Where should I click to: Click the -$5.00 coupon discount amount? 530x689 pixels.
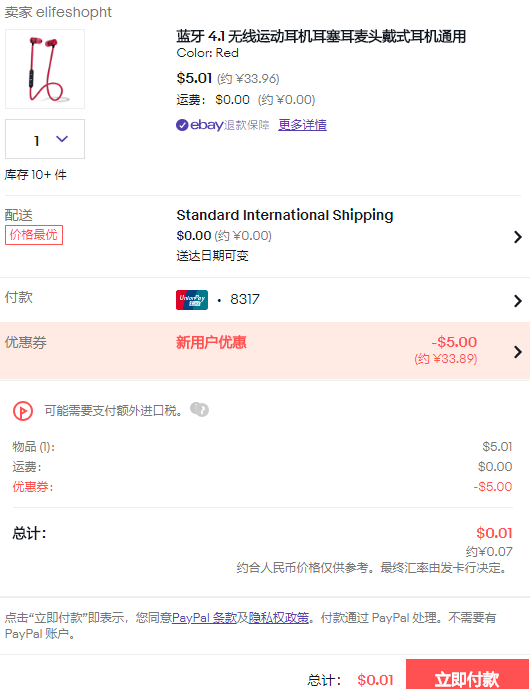[454, 342]
